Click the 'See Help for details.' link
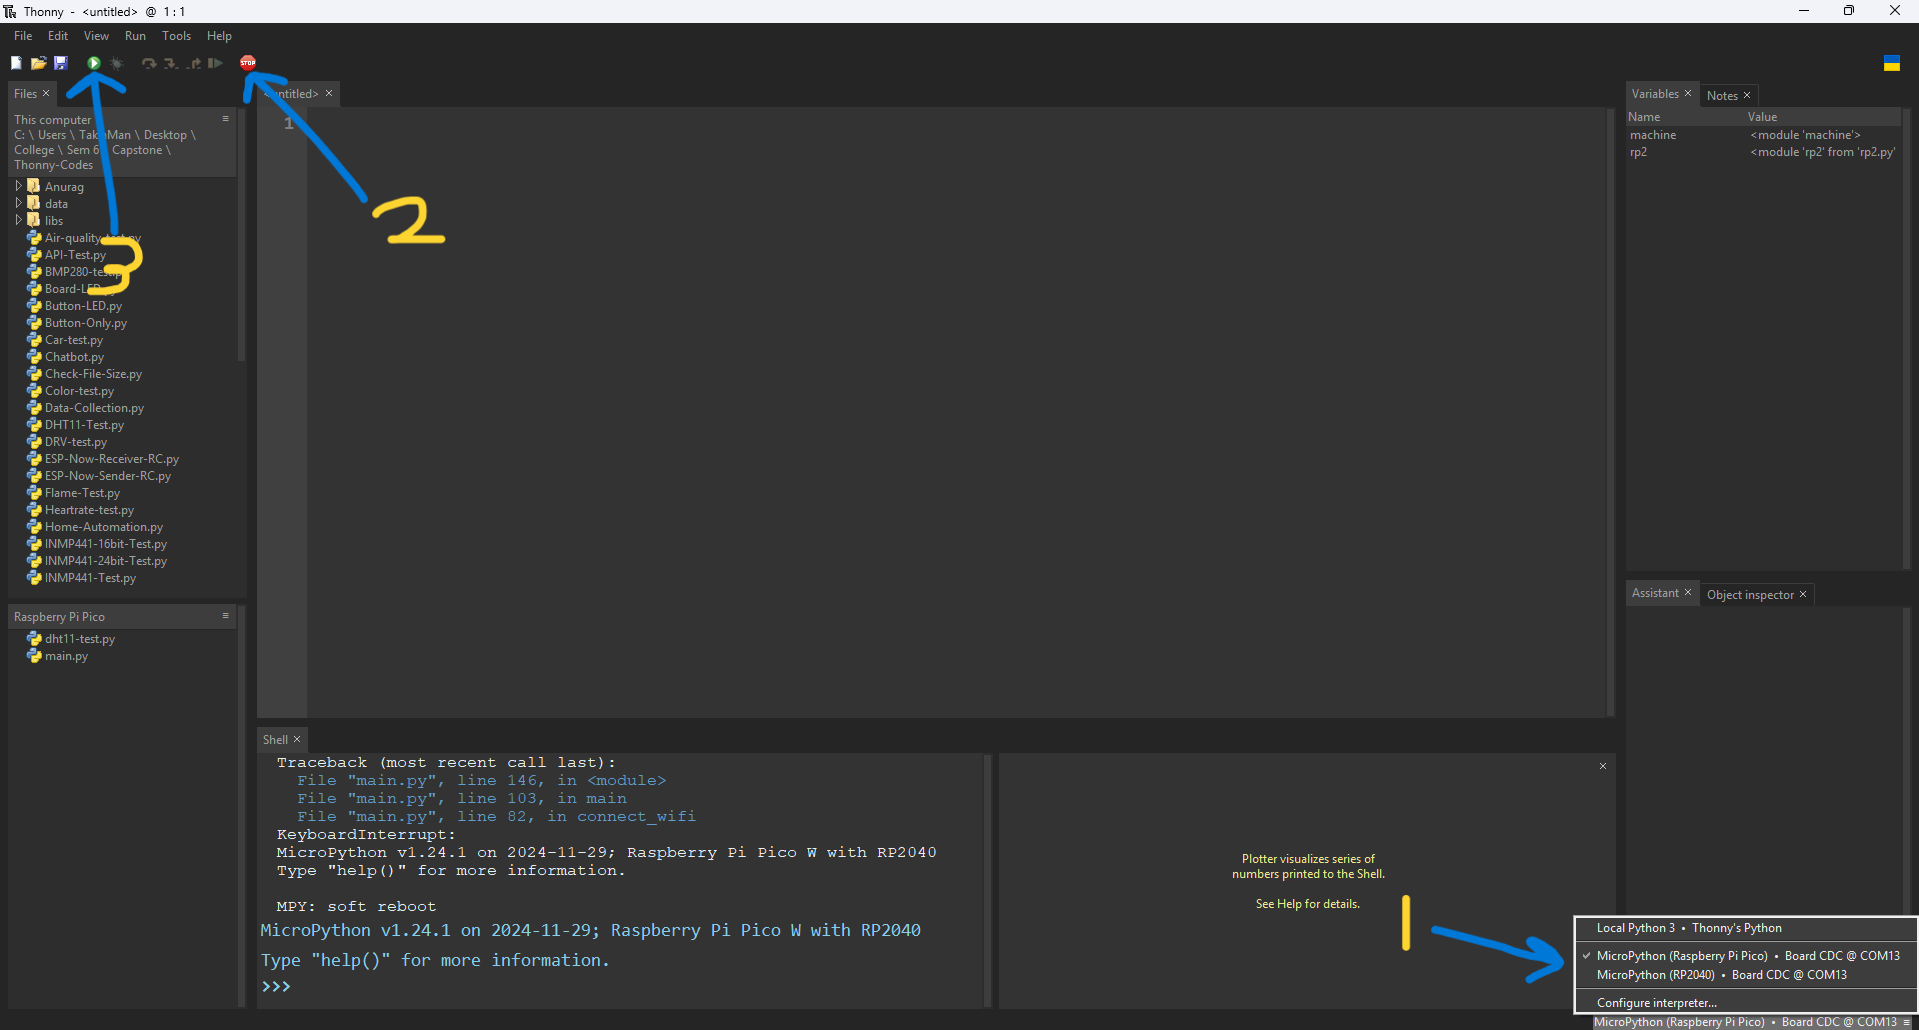This screenshot has height=1030, width=1919. (x=1308, y=904)
